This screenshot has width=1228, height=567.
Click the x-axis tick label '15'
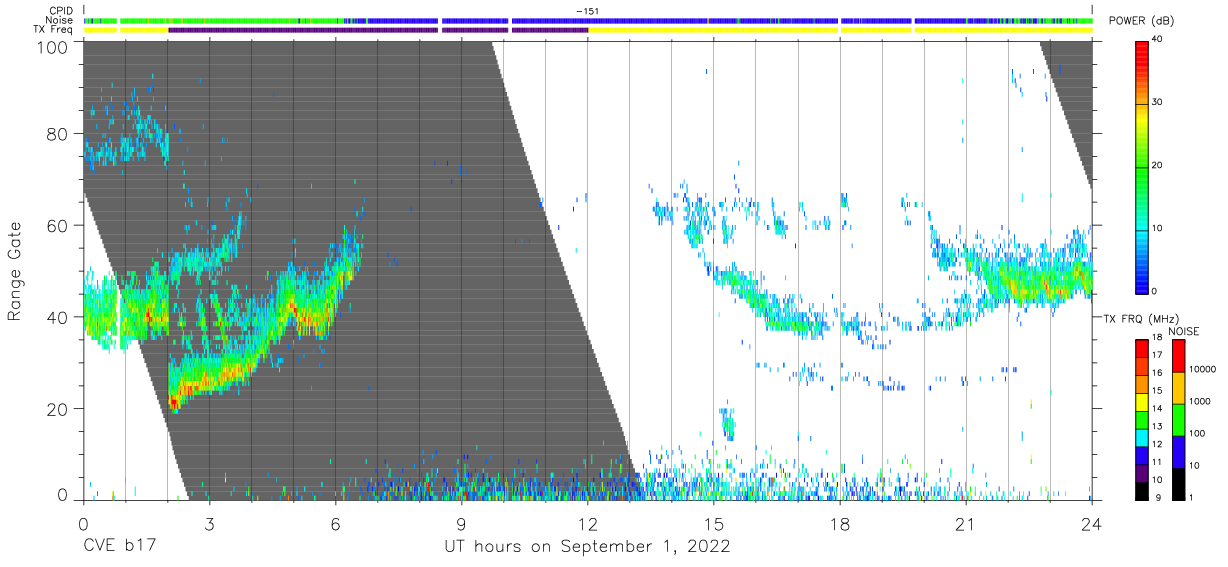[713, 523]
